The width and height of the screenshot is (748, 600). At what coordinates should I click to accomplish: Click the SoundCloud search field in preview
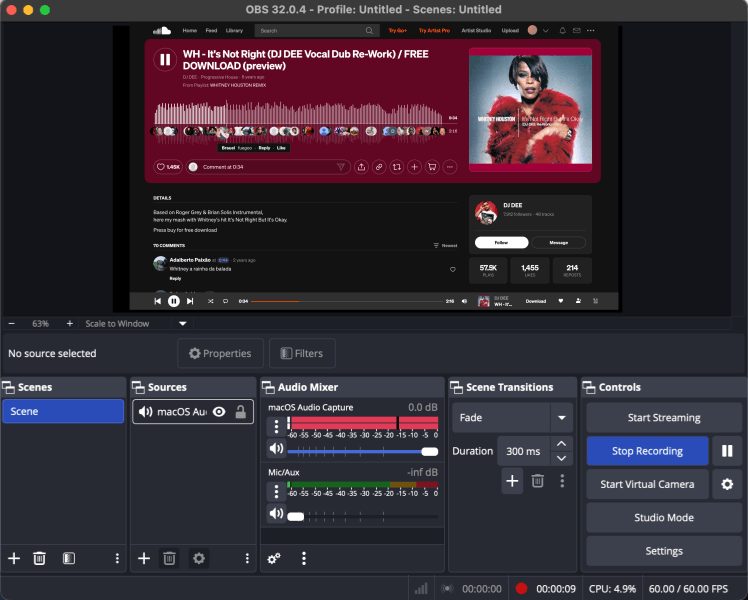click(316, 31)
